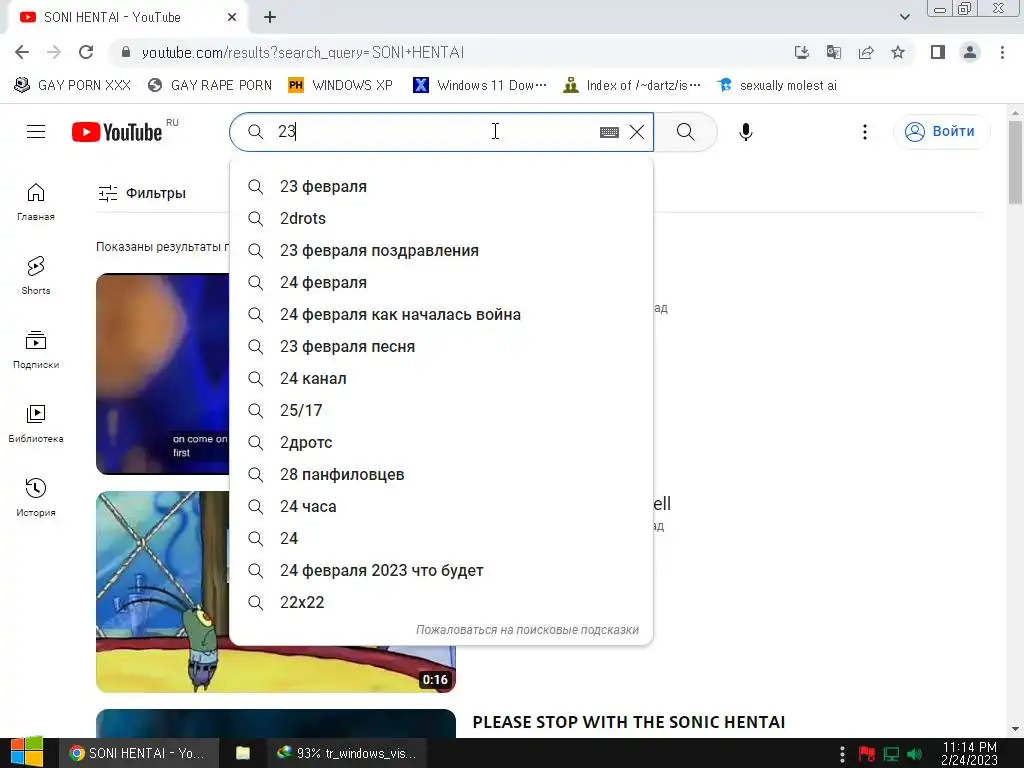Click the Chrome address bar URL
Screen dimensions: 1024x768
pyautogui.click(x=303, y=52)
